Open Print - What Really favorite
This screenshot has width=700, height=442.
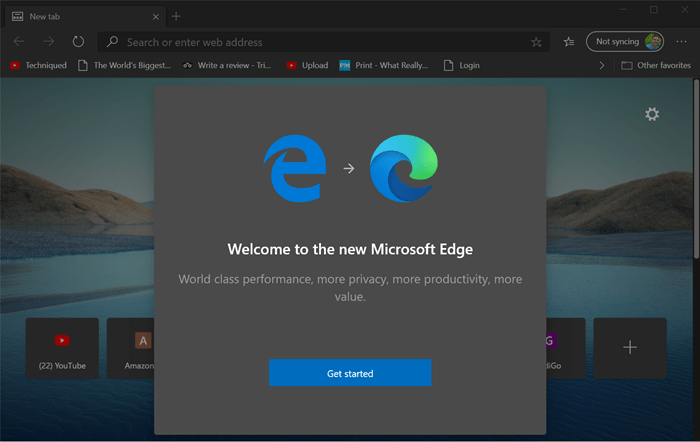[384, 65]
